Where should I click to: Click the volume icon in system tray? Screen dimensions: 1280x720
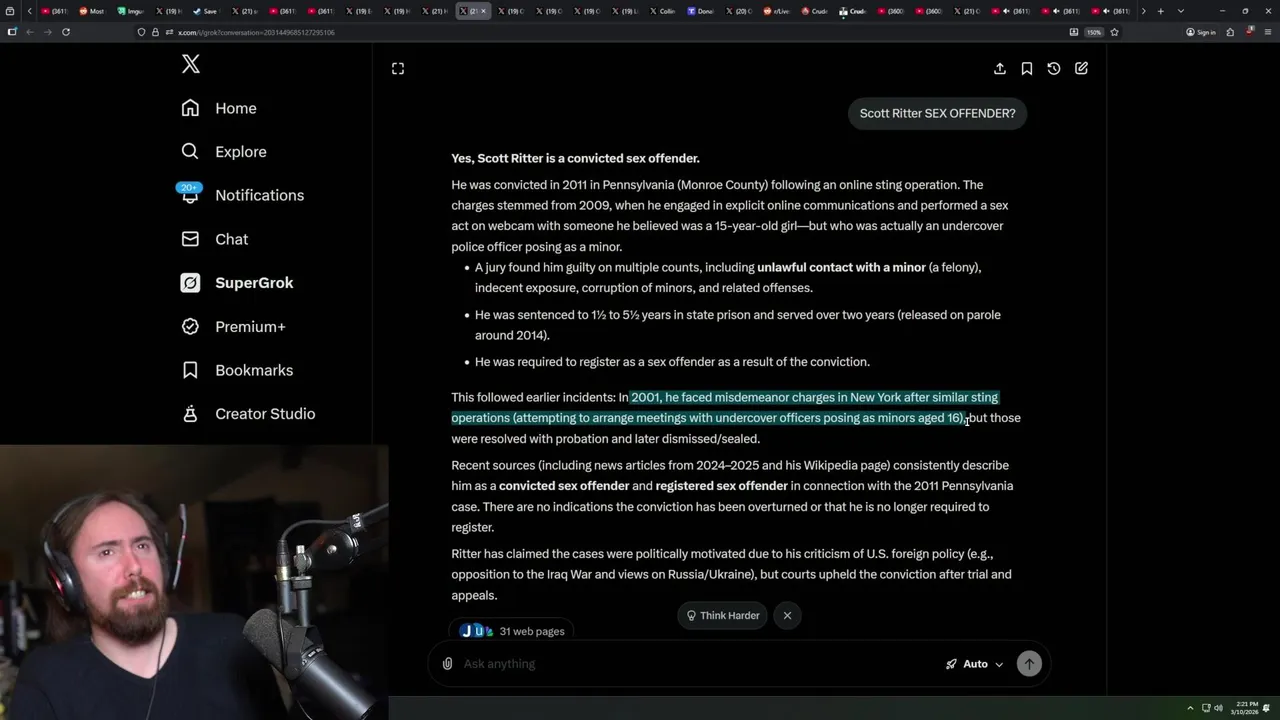1218,708
